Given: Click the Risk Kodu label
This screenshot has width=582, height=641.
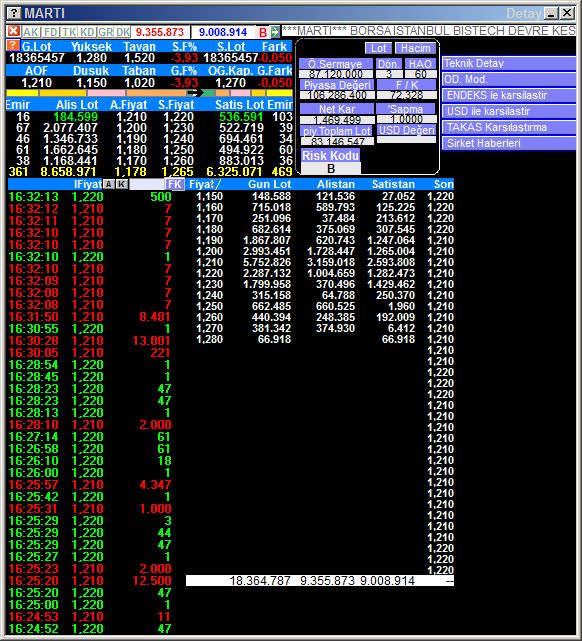Looking at the screenshot, I should pos(330,156).
